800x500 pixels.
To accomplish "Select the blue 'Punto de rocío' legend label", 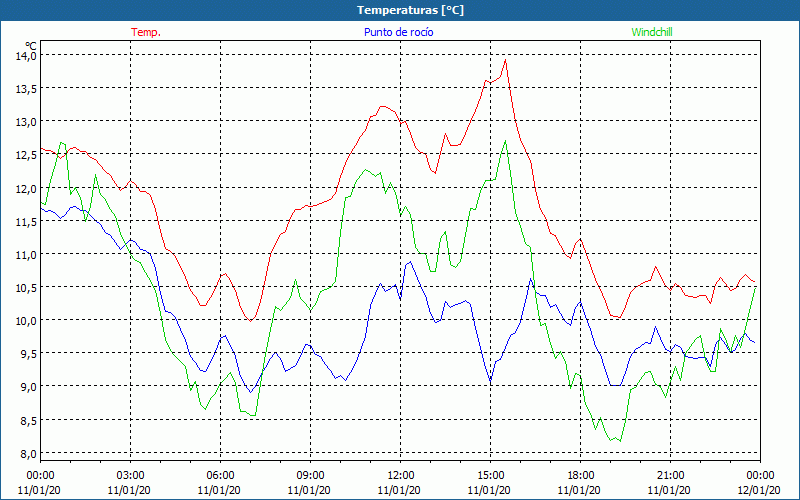I will click(x=398, y=32).
